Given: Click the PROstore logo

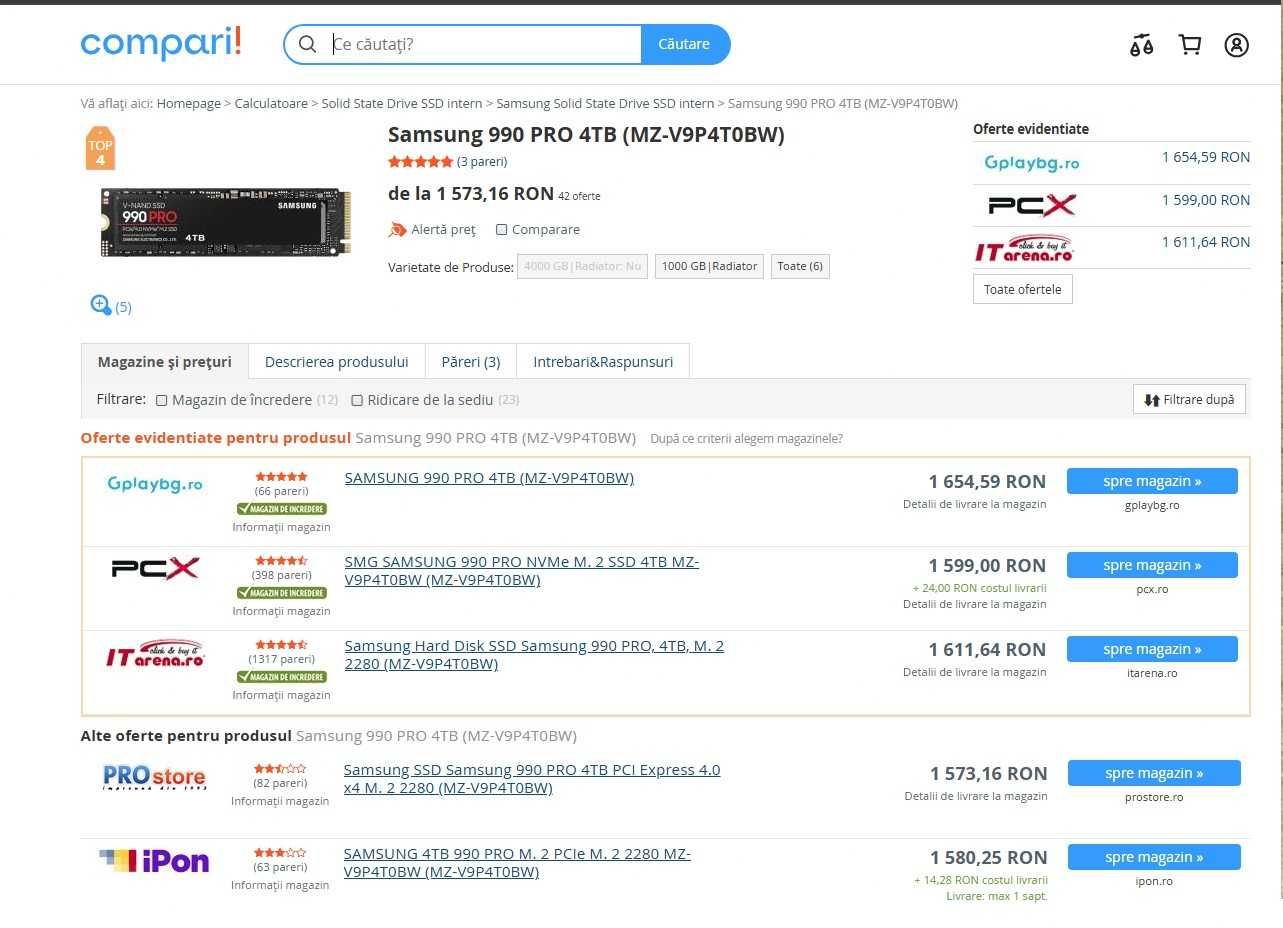Looking at the screenshot, I should coord(154,776).
